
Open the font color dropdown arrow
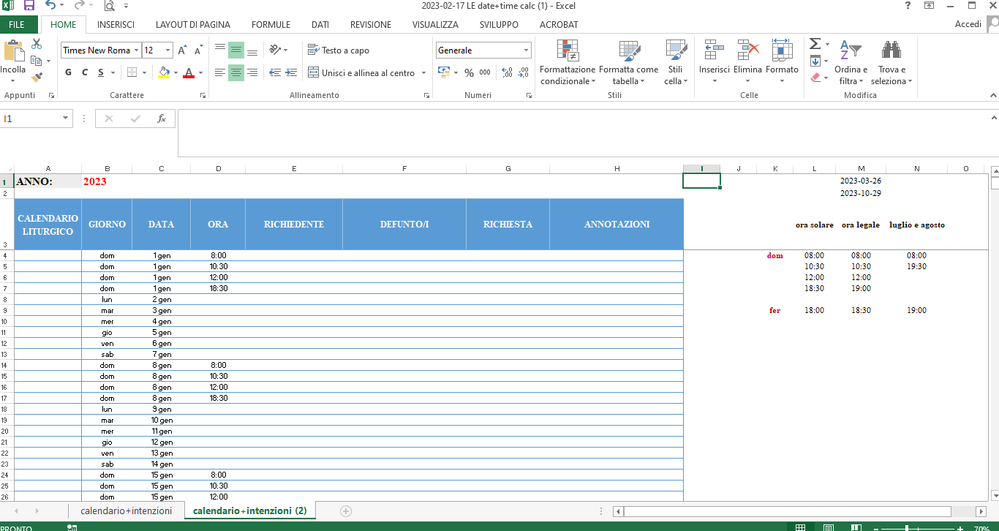[200, 73]
